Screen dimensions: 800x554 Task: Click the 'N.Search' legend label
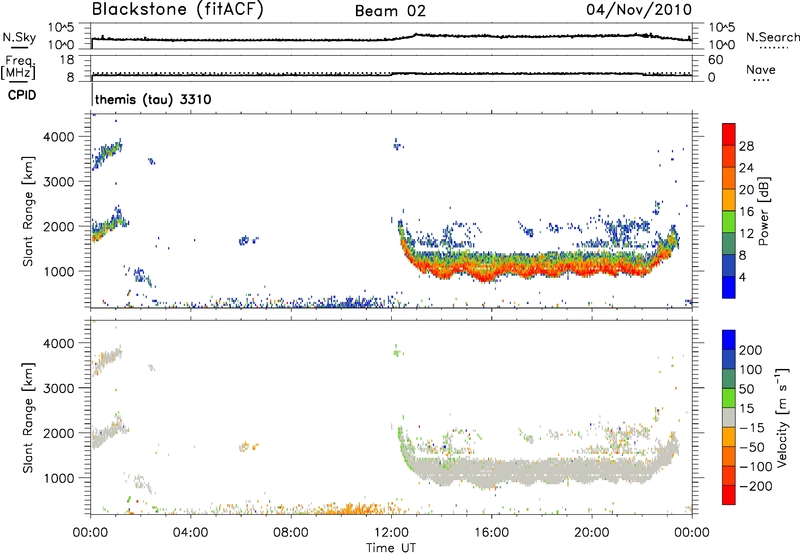[x=772, y=37]
